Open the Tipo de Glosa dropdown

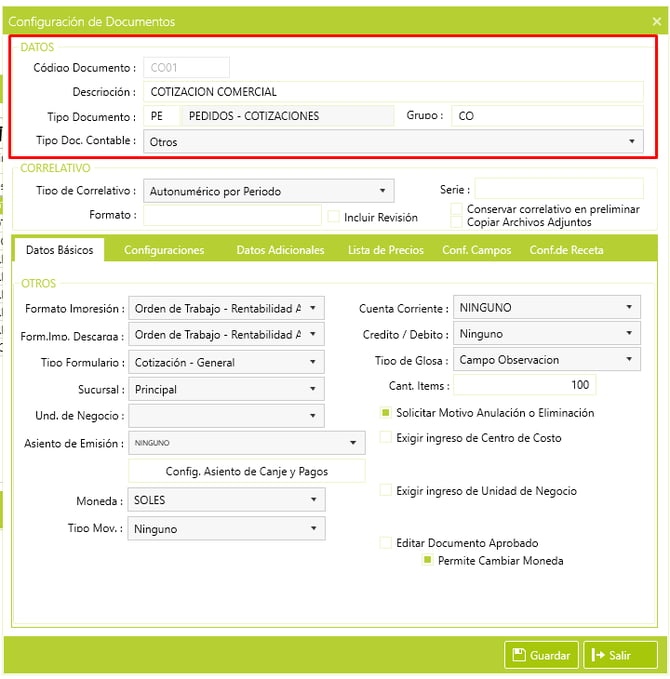coord(546,360)
